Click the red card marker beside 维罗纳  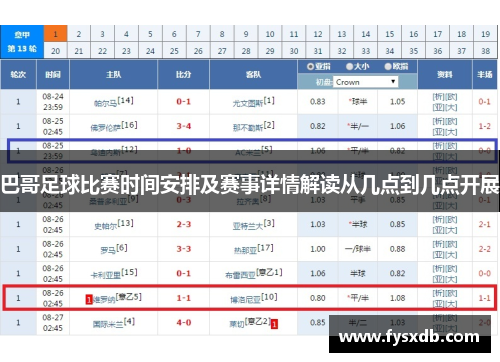coord(89,300)
